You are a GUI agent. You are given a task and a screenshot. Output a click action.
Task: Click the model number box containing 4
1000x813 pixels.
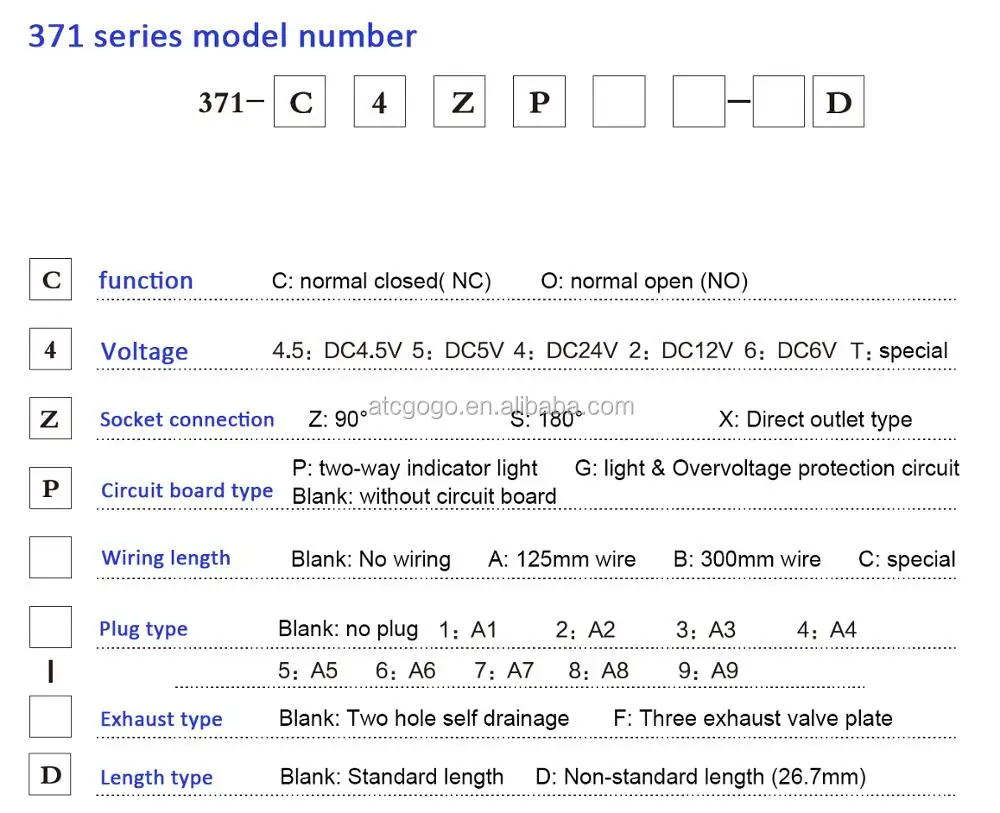(x=380, y=103)
